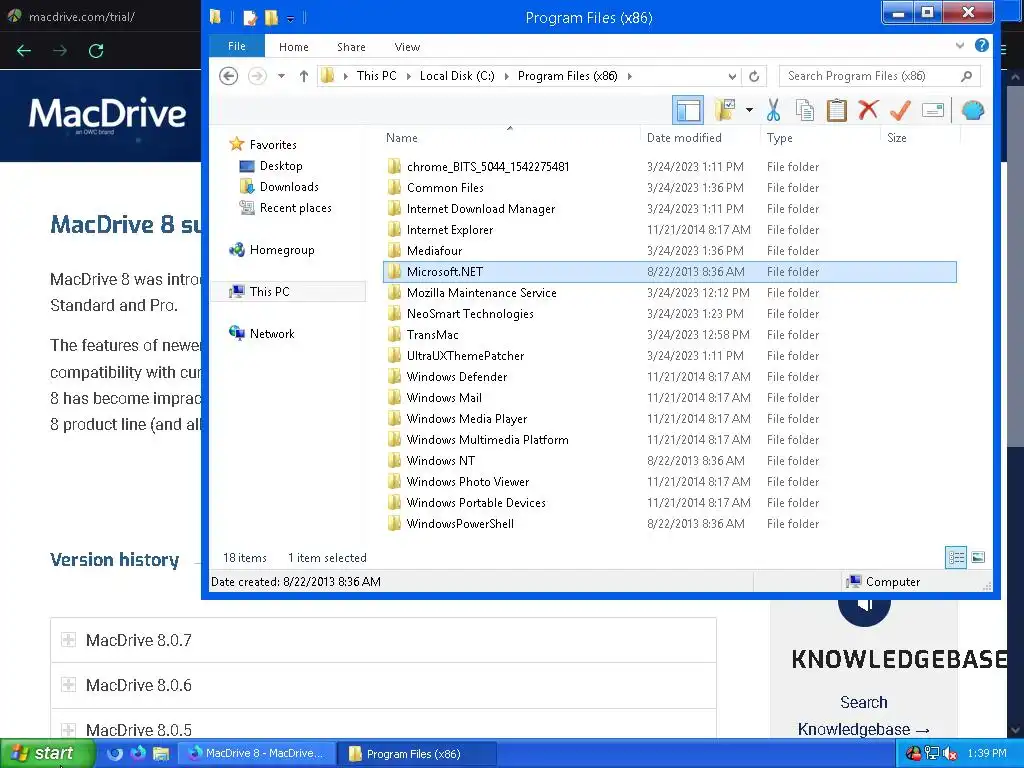Open Internet Explorer from quick launch

point(115,753)
